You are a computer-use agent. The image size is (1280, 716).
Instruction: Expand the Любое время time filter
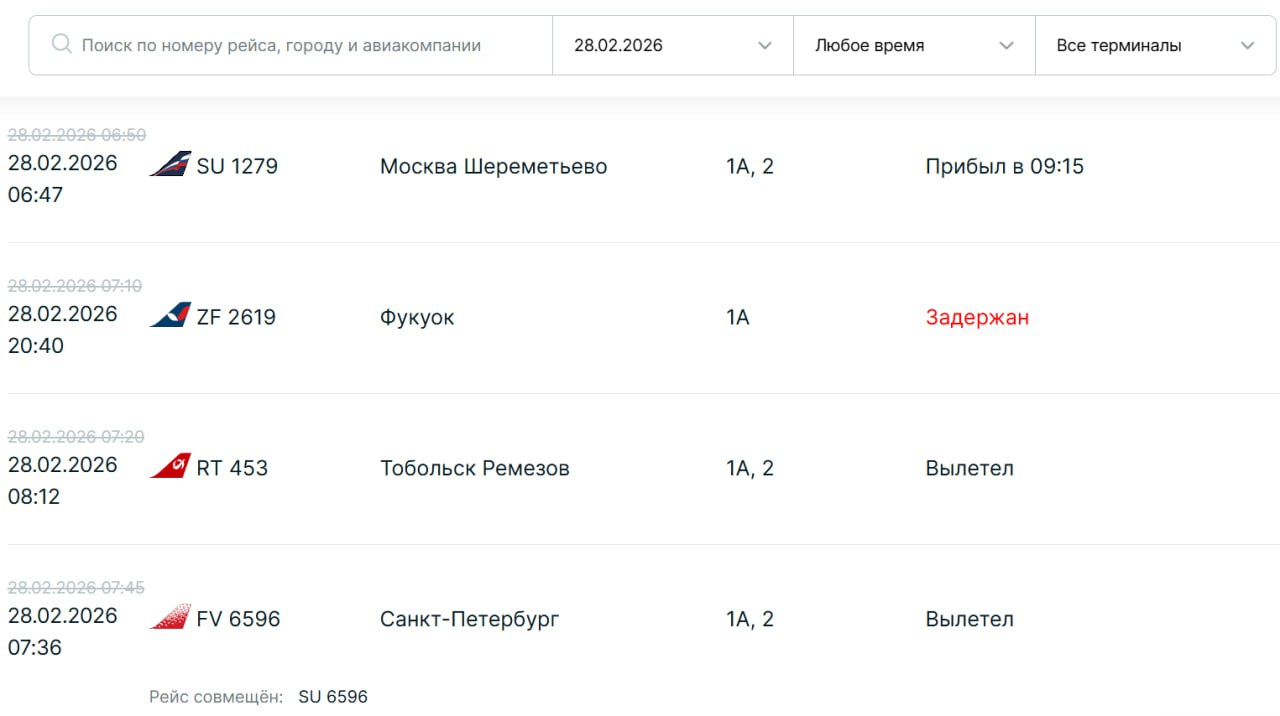pos(914,45)
